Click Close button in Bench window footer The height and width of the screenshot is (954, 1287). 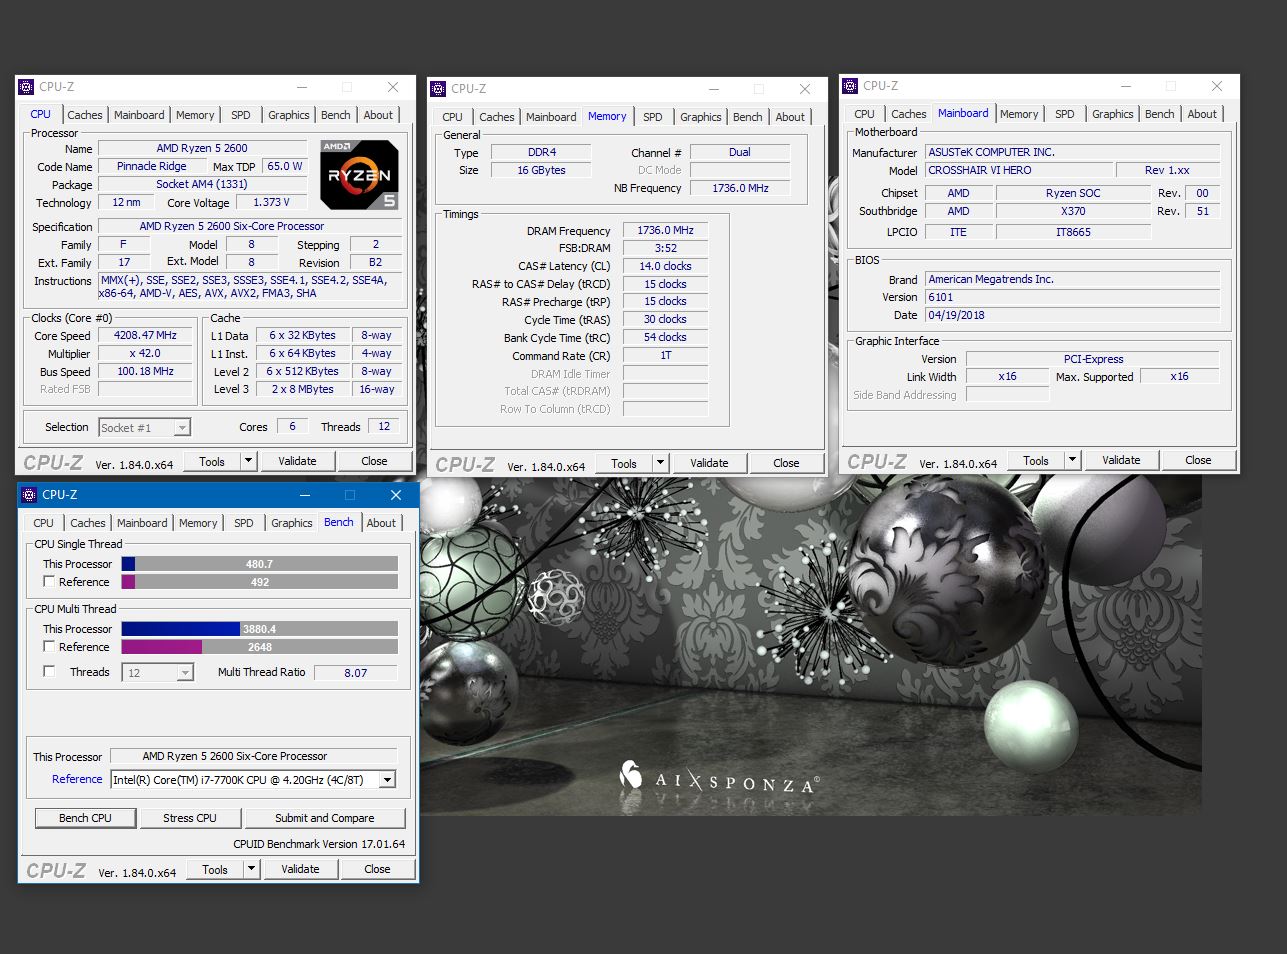click(377, 870)
